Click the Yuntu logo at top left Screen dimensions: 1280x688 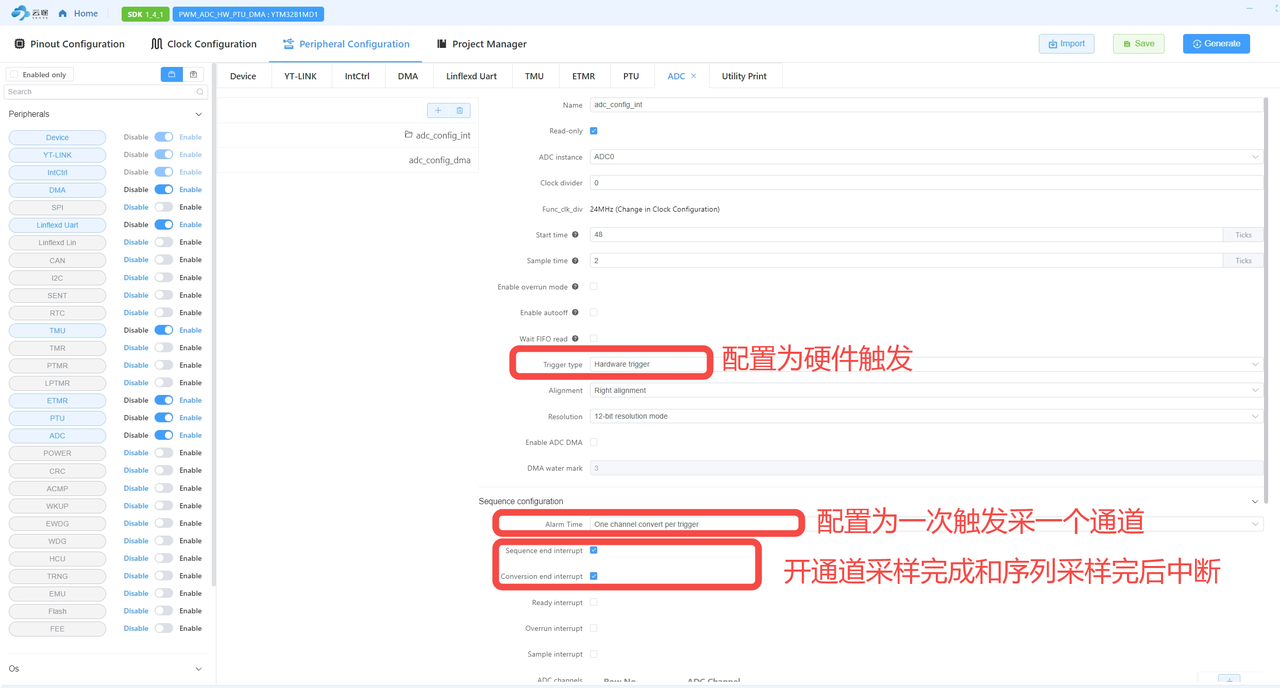coord(29,13)
